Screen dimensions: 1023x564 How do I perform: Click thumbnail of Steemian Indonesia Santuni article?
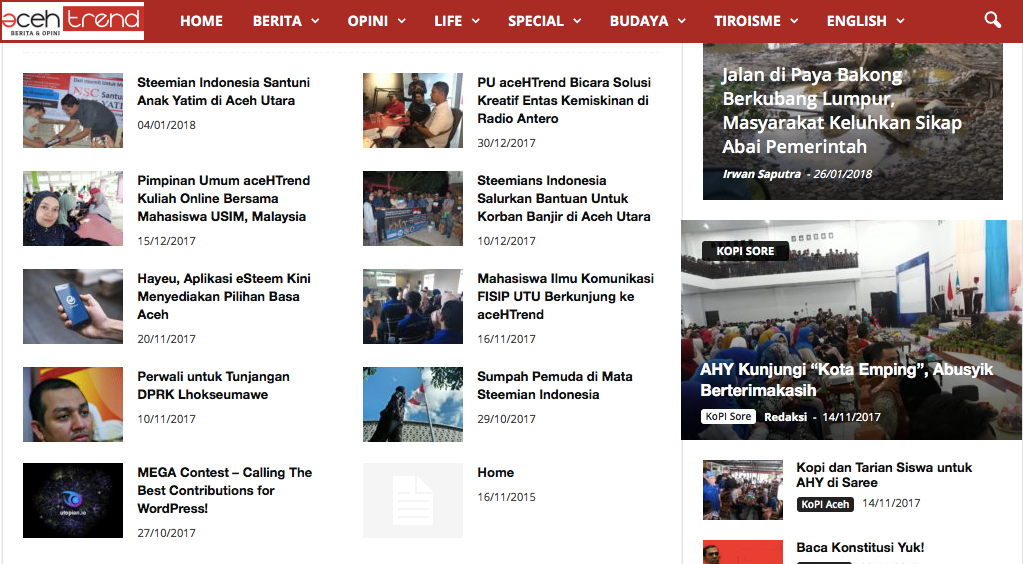[72, 110]
